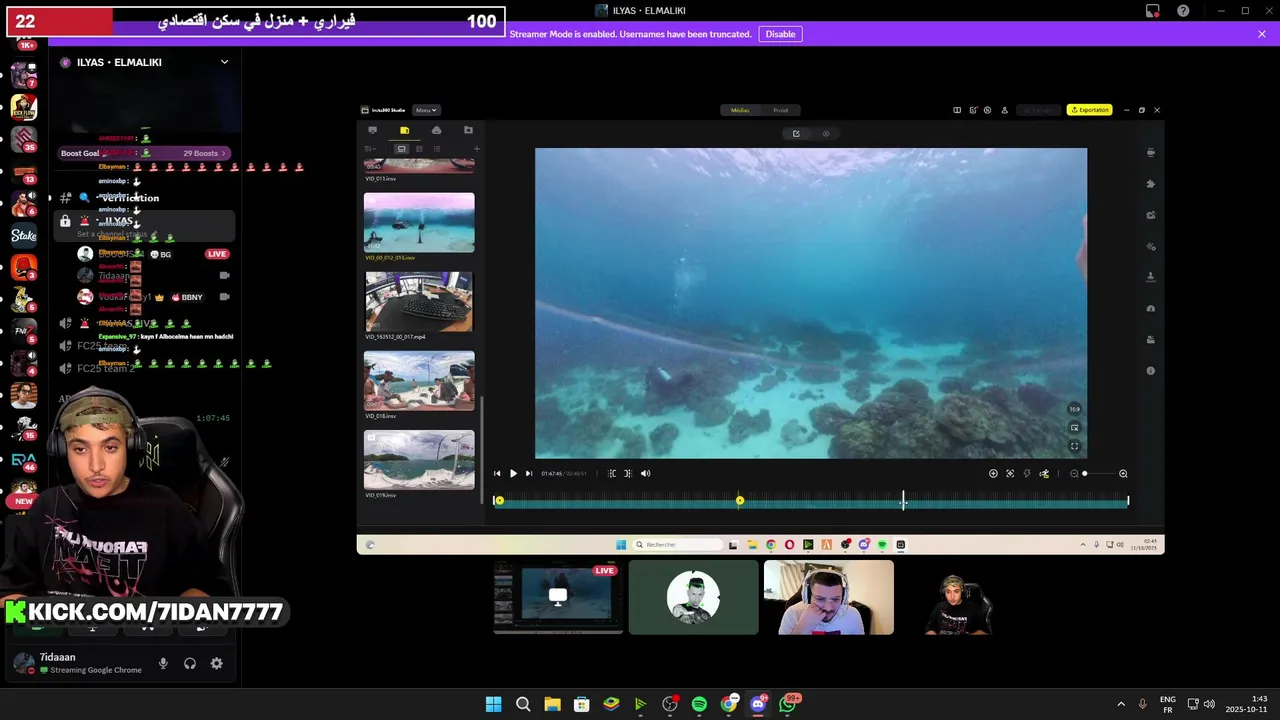Select the VID_019.insv panorama thumbnail

[x=419, y=460]
